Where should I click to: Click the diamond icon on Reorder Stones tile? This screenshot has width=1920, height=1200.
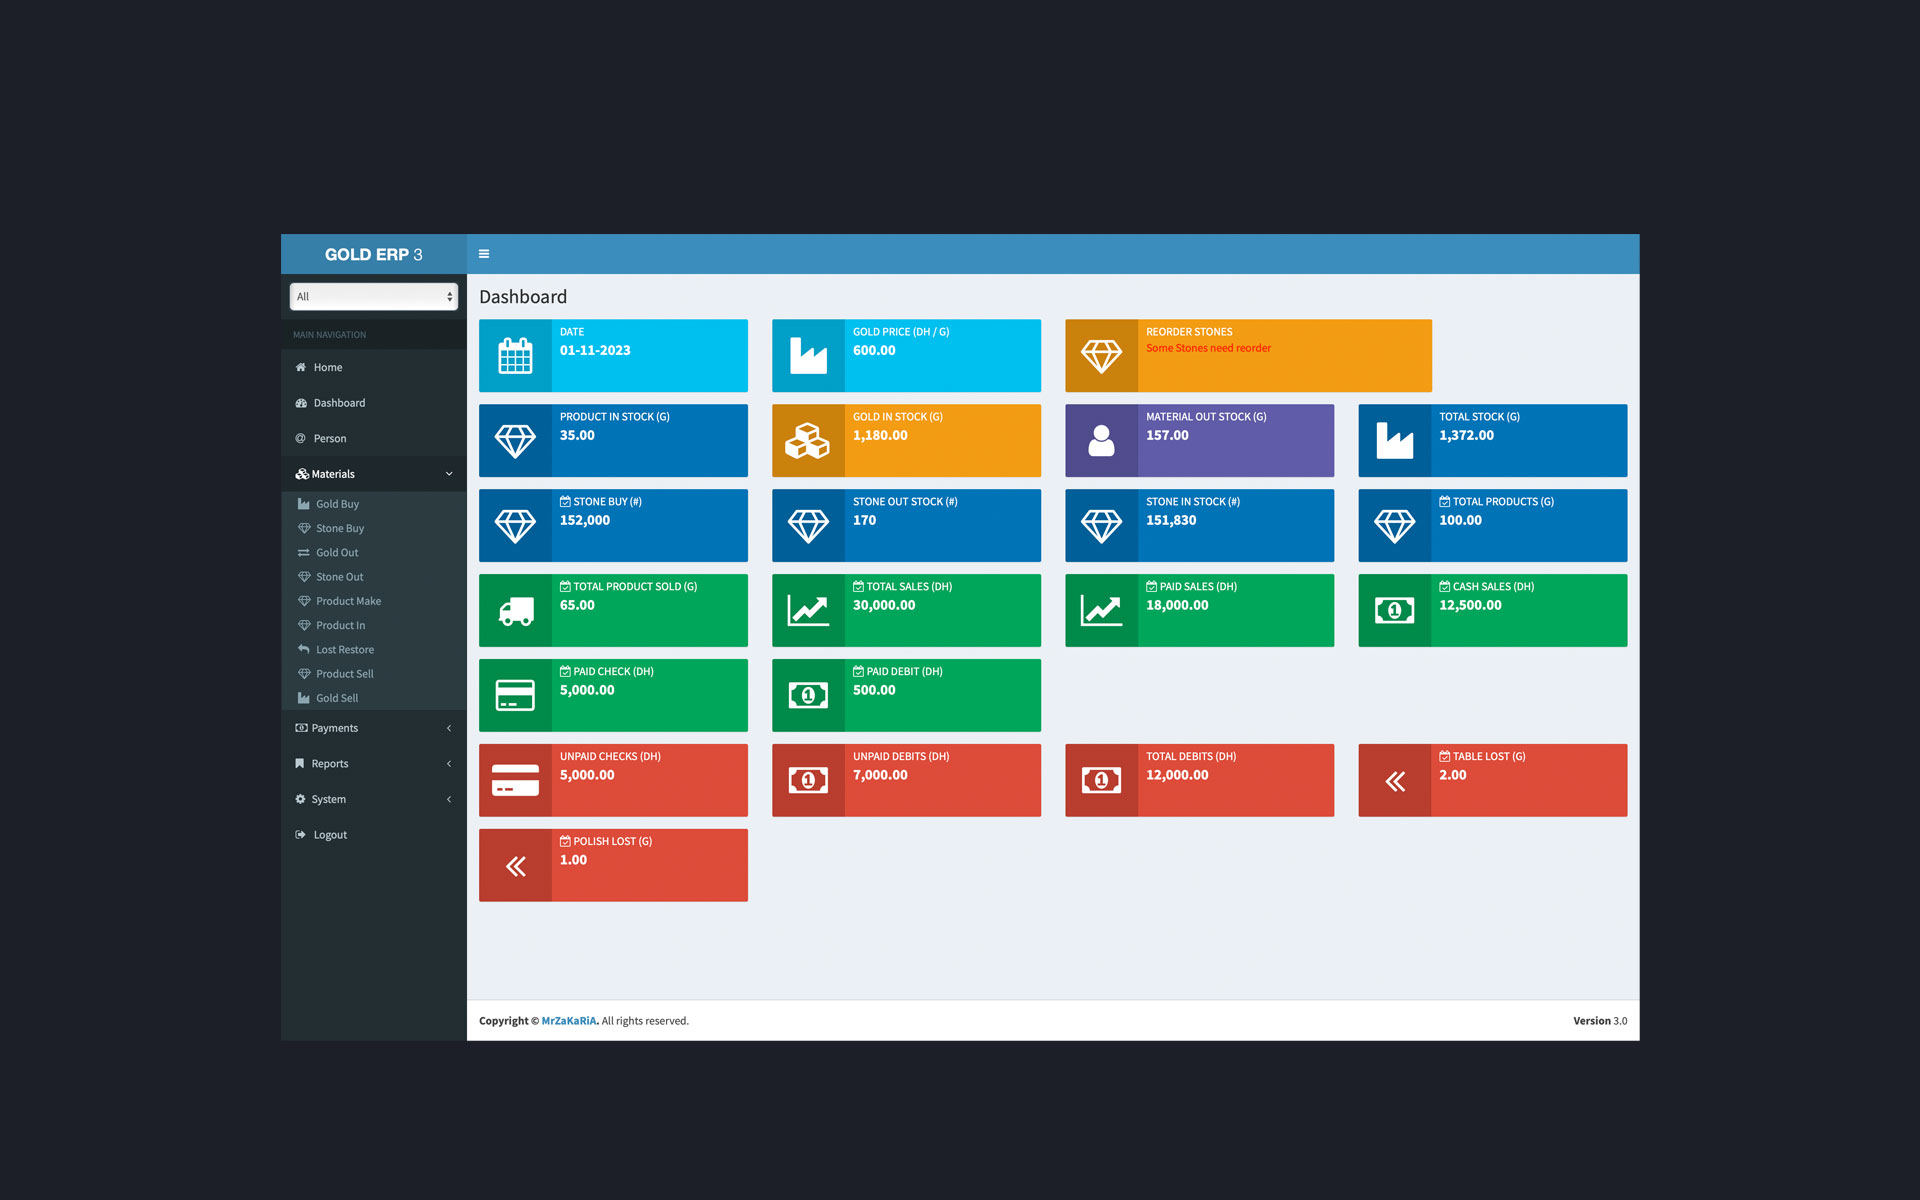click(x=1101, y=355)
